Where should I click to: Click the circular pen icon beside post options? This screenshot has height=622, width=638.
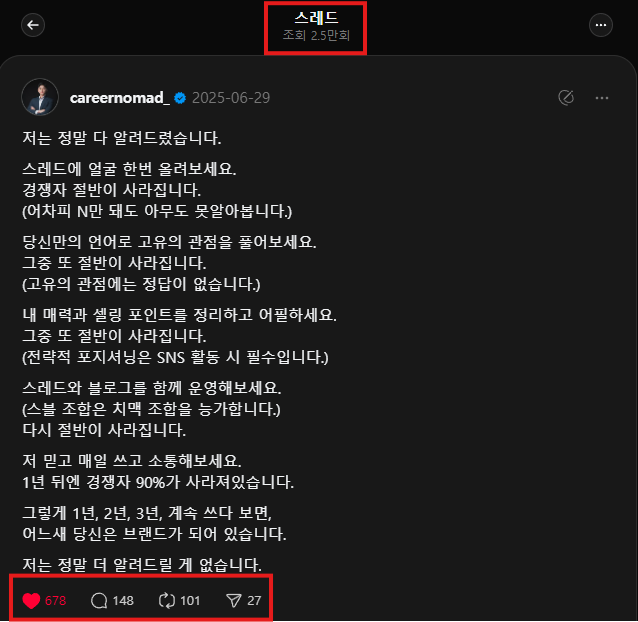point(566,98)
